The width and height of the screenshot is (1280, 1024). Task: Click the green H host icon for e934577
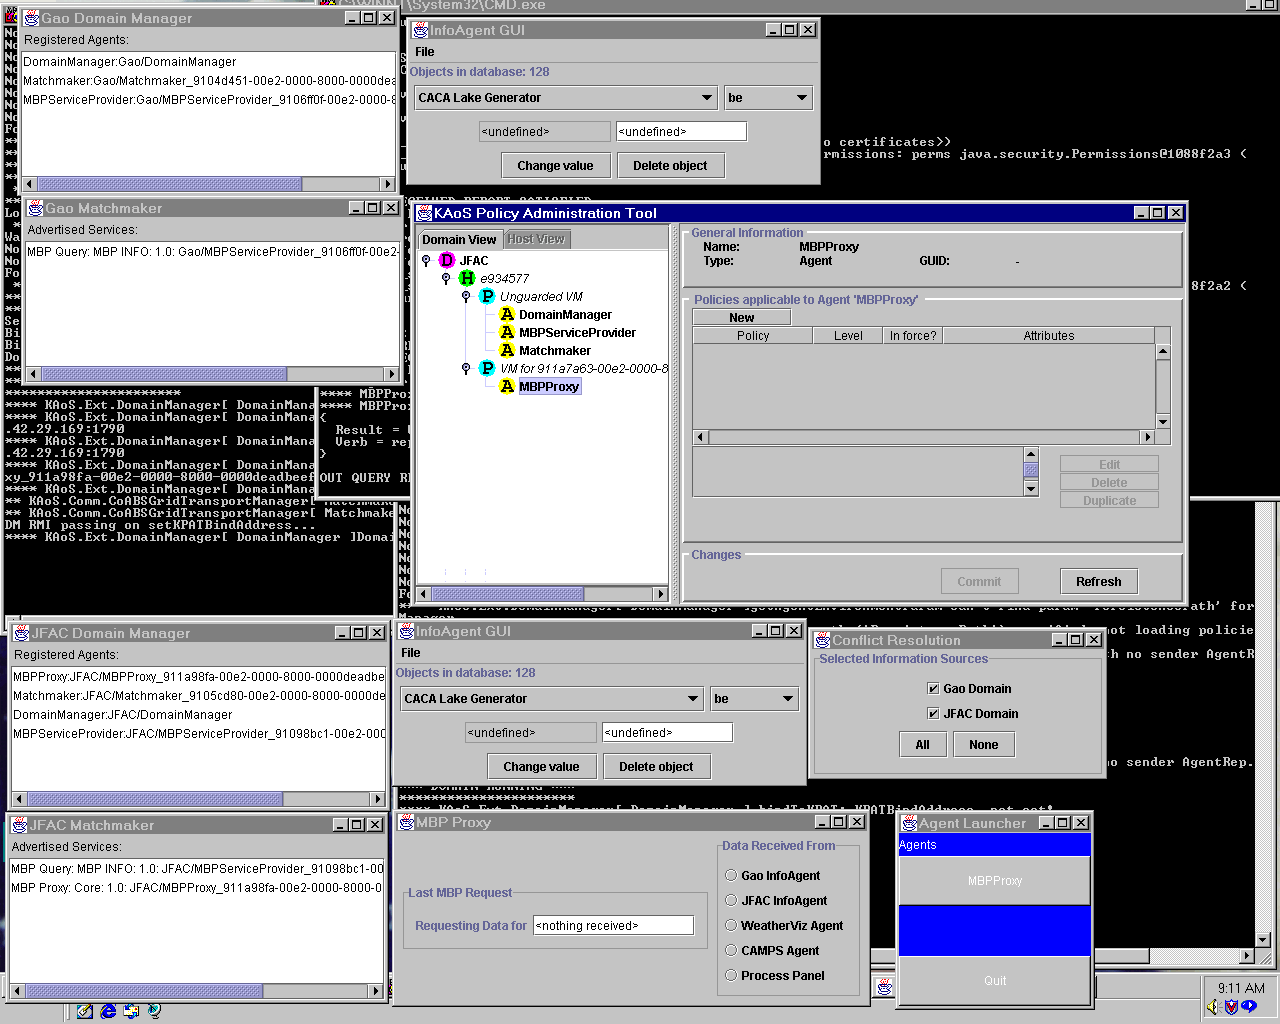pos(467,279)
